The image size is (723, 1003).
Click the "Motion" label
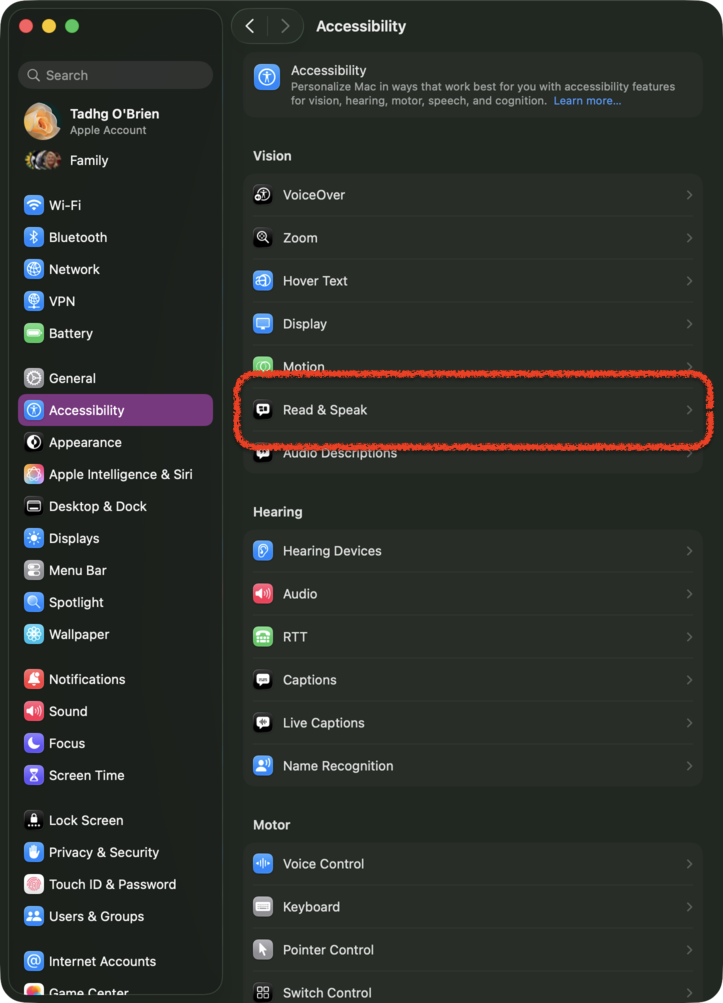tap(303, 367)
